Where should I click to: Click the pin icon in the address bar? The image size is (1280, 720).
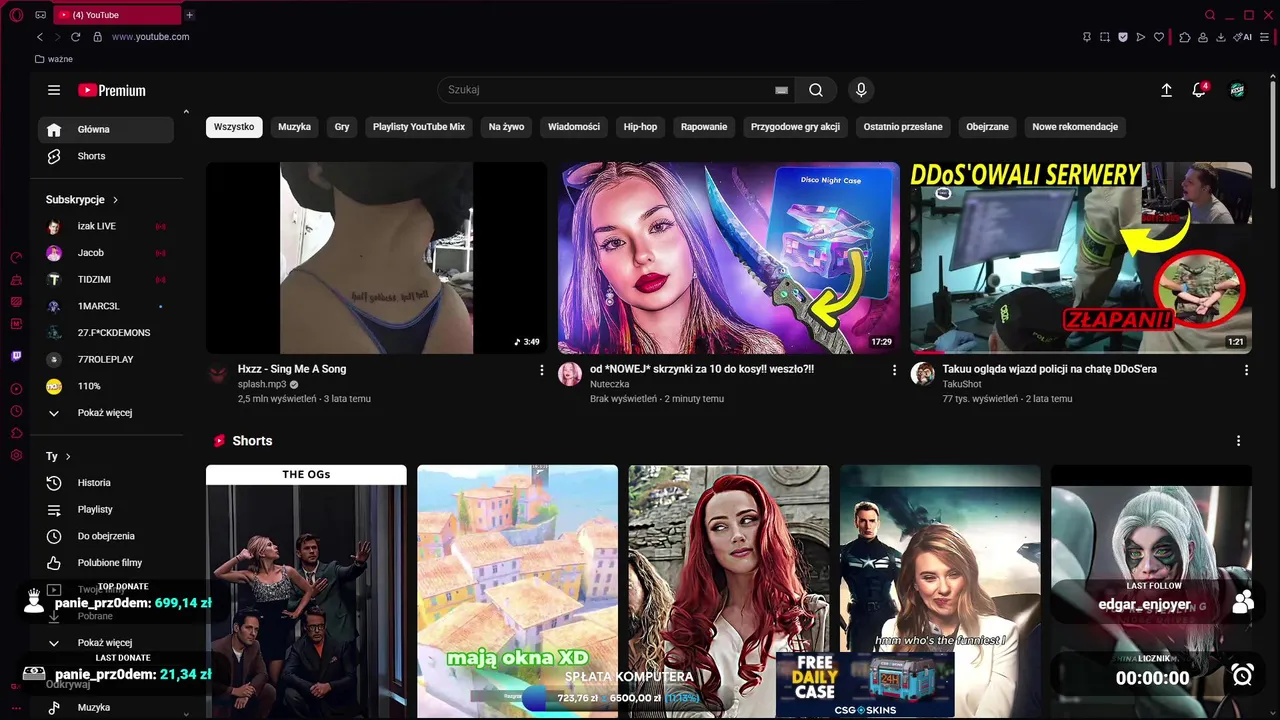pos(1087,37)
